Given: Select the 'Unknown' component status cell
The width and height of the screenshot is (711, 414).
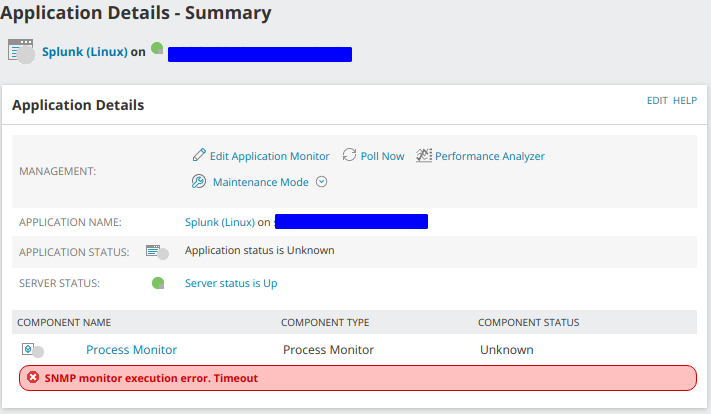Looking at the screenshot, I should tap(506, 350).
